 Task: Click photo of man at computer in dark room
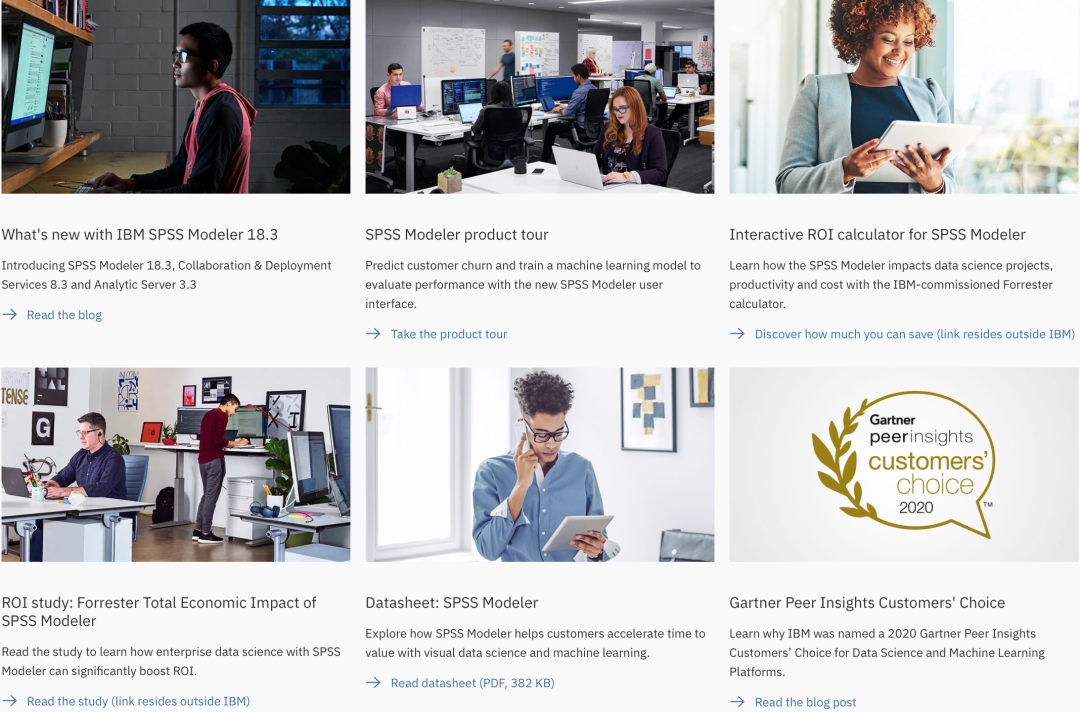tap(176, 96)
